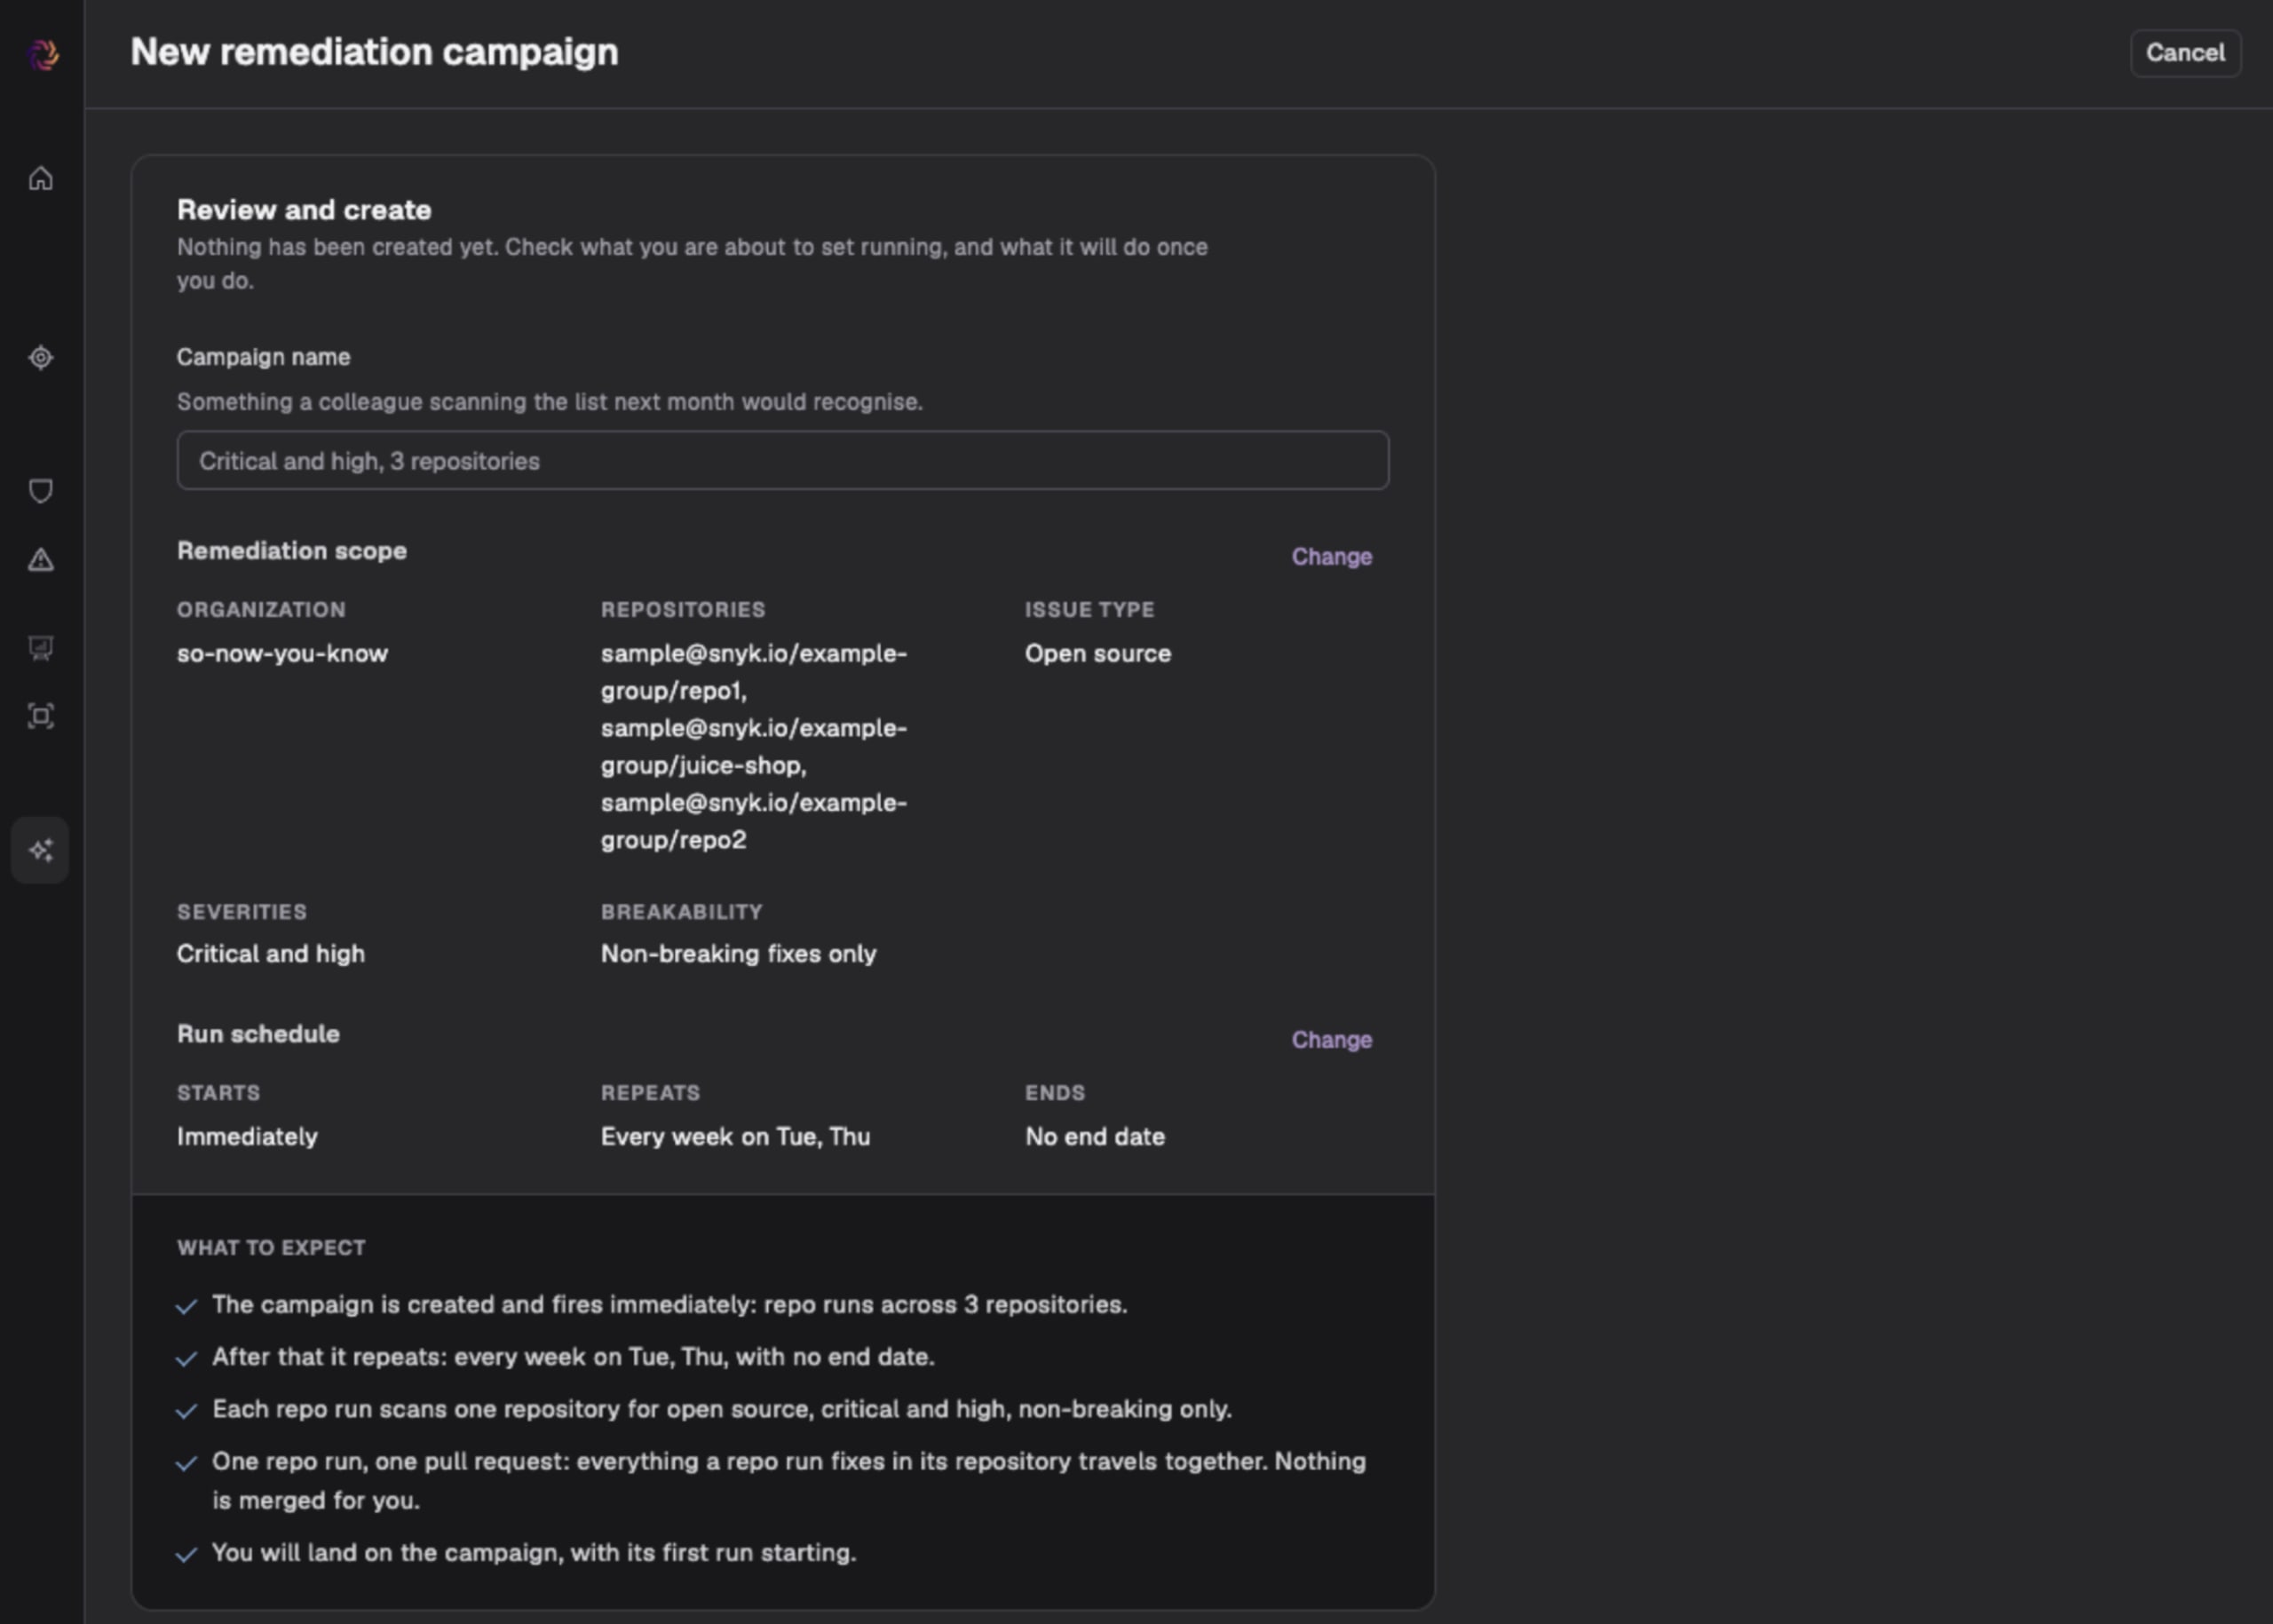Screen dimensions: 2273x1624
Task: Open the scan frame sidebar icon
Action: coord(41,716)
